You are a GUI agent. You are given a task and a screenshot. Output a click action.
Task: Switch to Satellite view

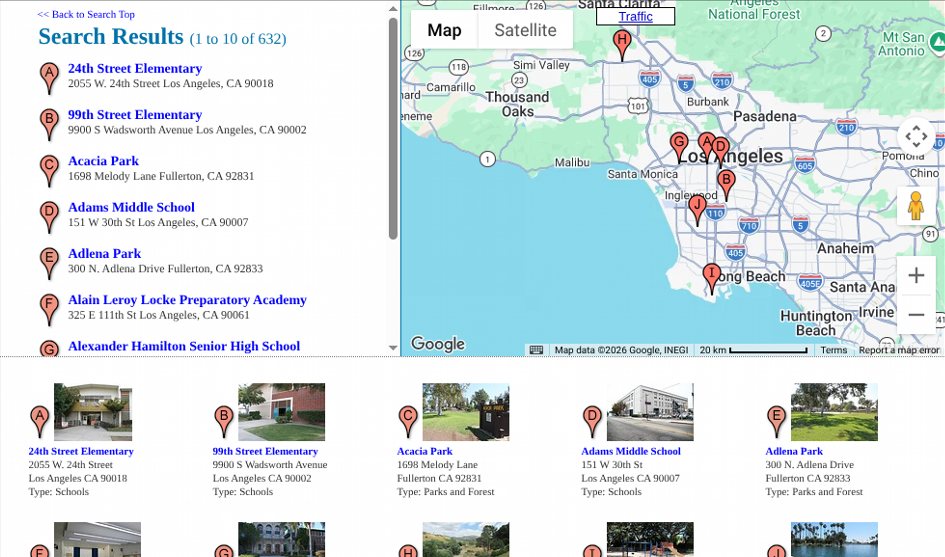click(x=525, y=30)
